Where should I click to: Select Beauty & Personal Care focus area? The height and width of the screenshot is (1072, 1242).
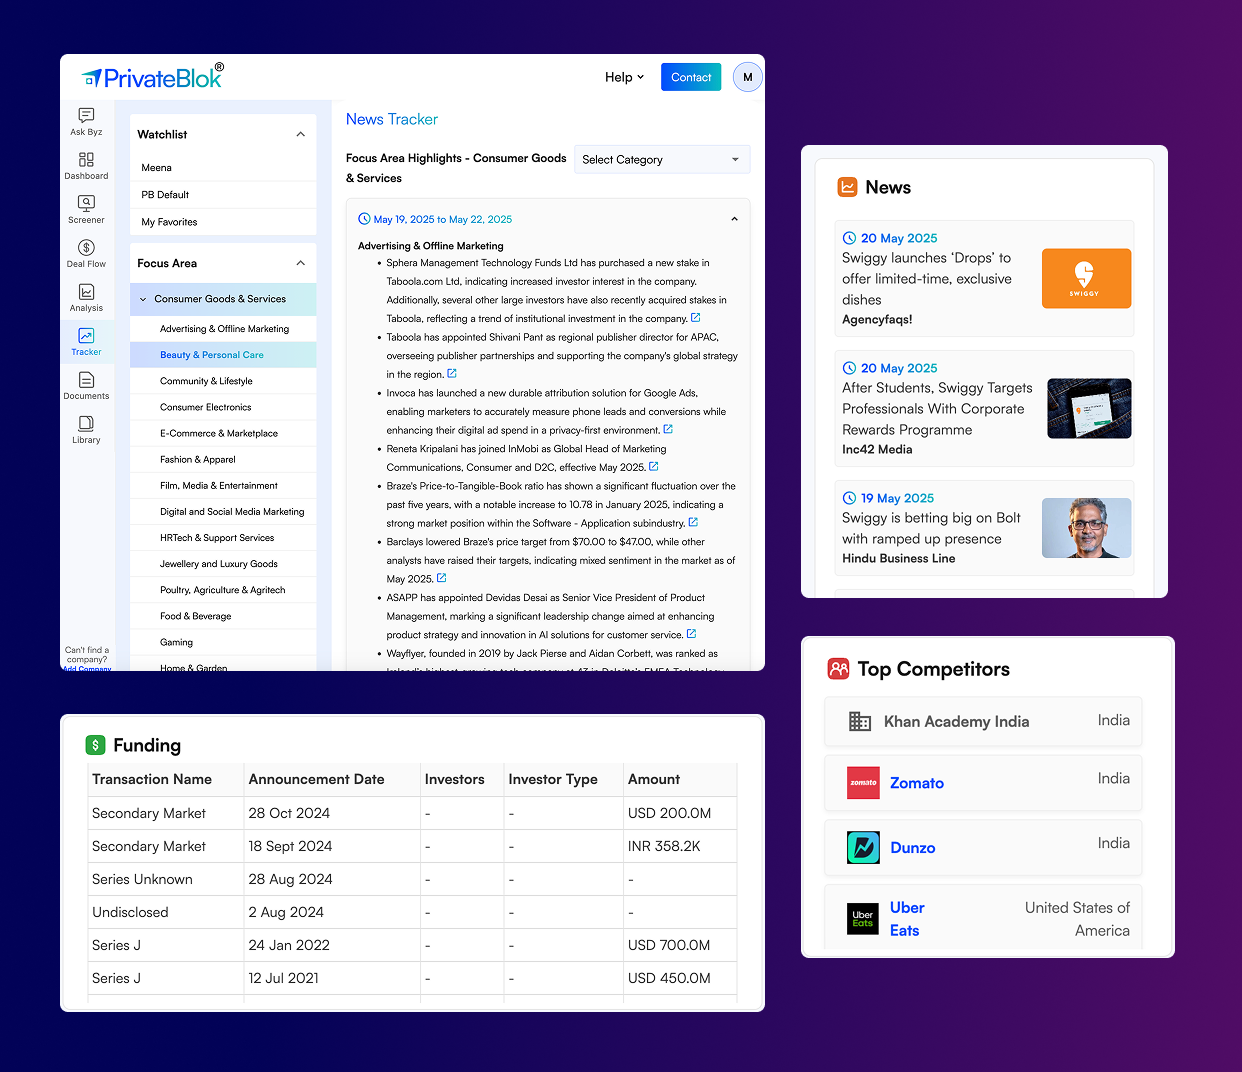click(212, 355)
